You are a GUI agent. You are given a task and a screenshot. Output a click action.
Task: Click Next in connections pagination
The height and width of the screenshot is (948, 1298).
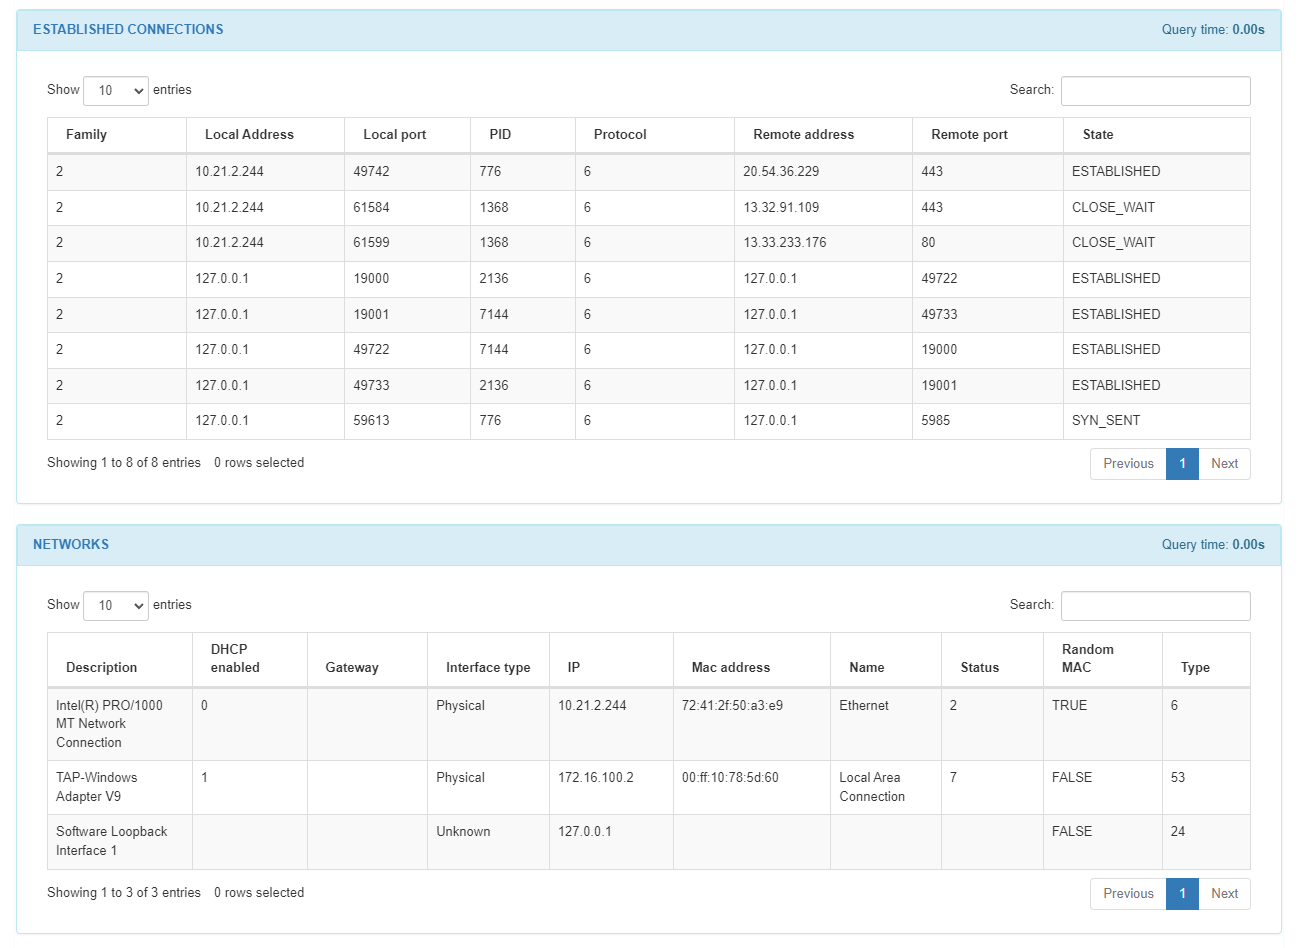1224,464
